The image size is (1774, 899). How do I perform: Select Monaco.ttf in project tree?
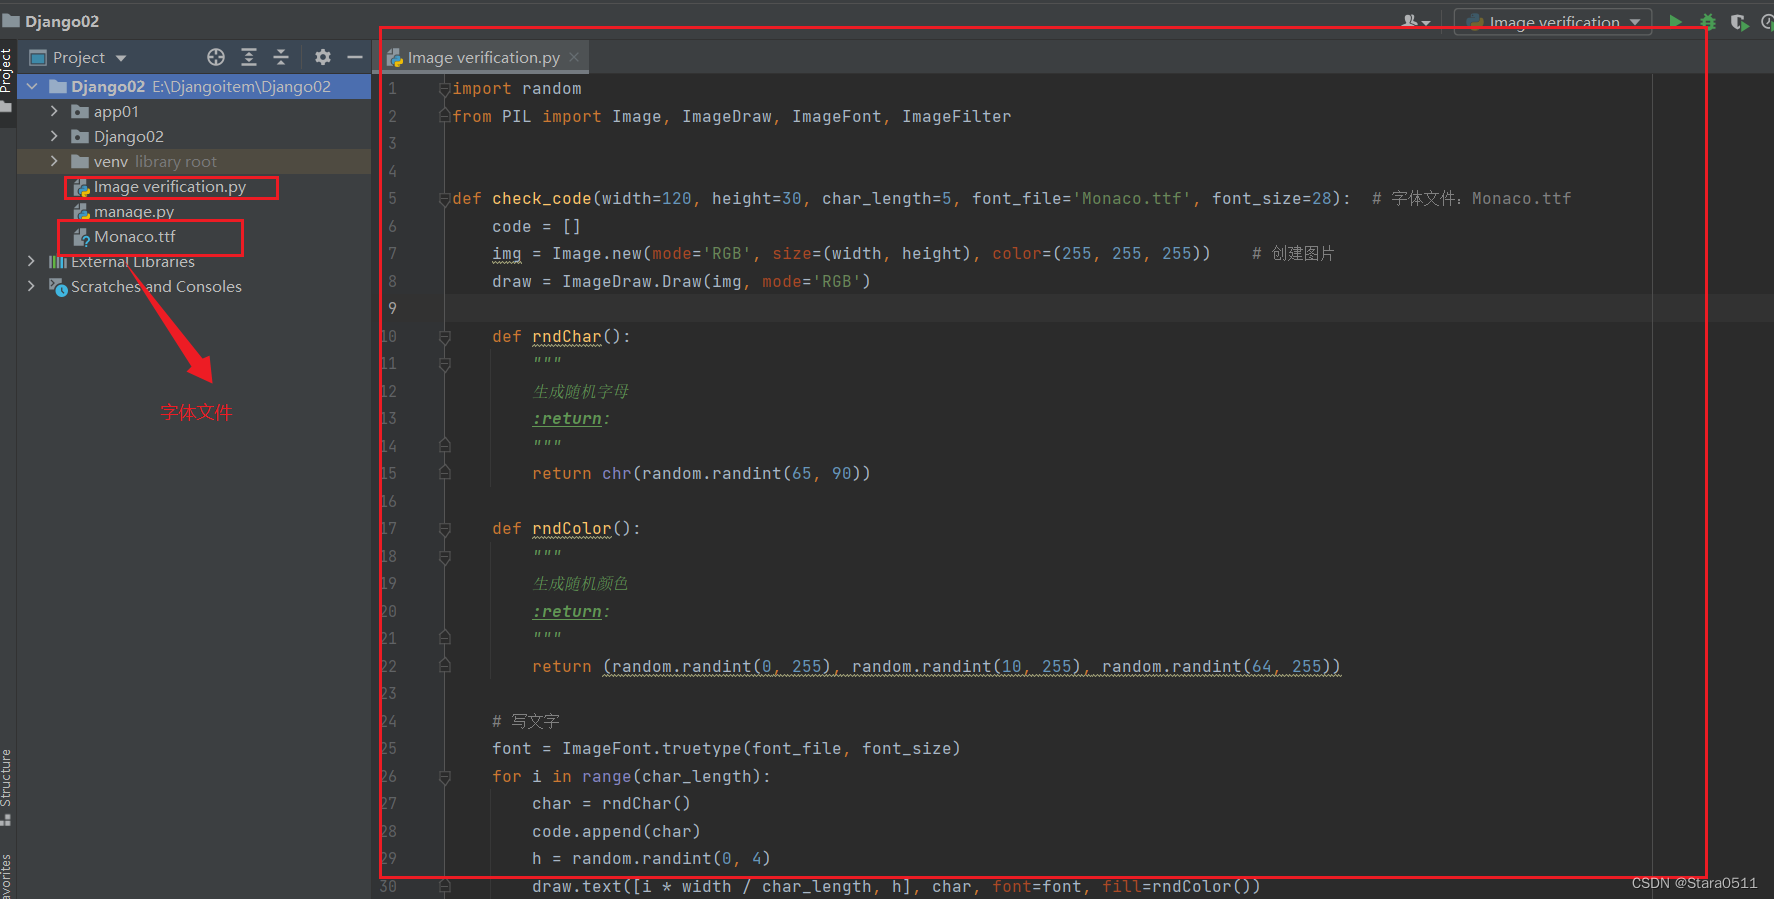pos(135,237)
